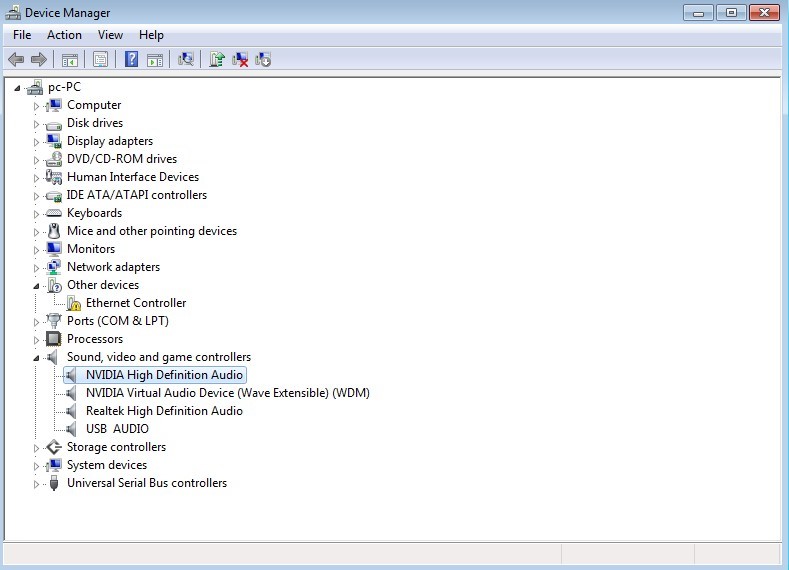Select NVIDIA High Definition Audio device
This screenshot has height=570, width=789.
tap(164, 375)
